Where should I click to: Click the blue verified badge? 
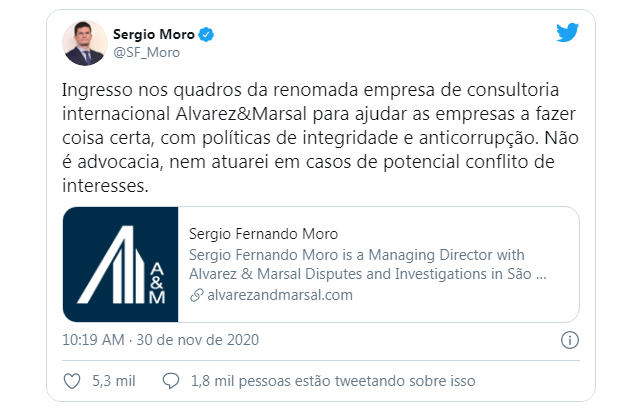(x=205, y=34)
